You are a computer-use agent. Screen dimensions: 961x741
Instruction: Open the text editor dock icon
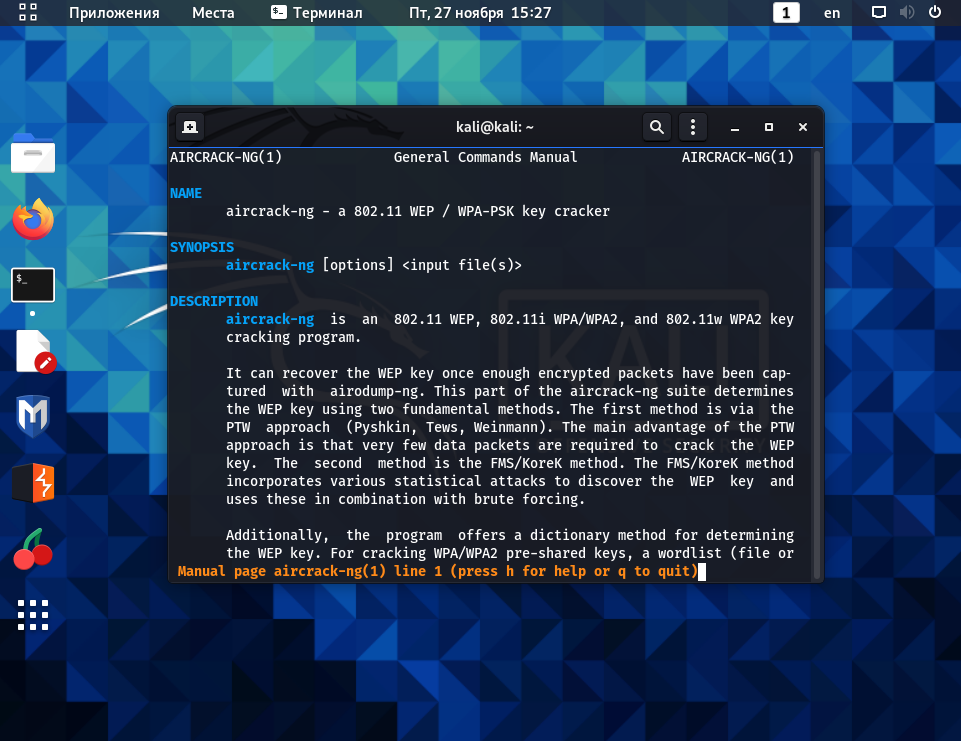click(x=35, y=351)
